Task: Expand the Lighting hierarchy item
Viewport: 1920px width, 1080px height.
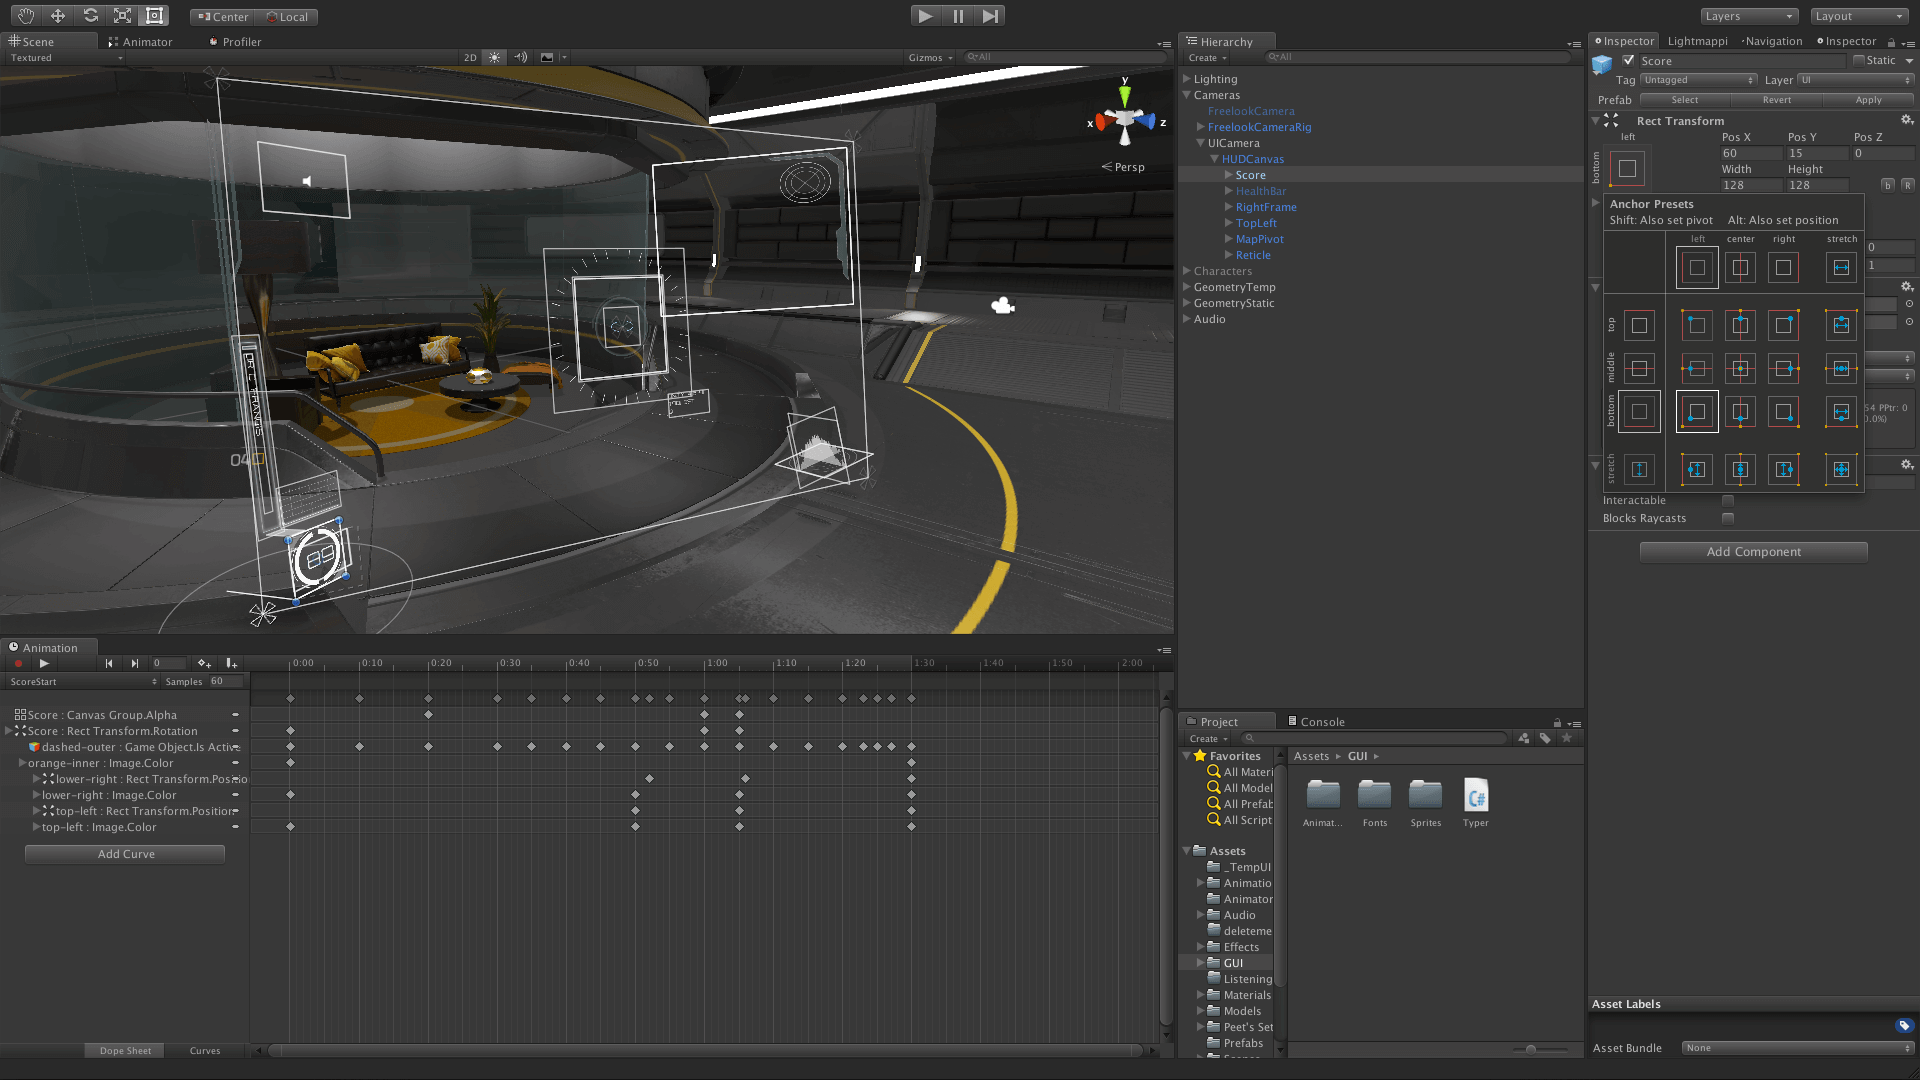Action: 1187,79
